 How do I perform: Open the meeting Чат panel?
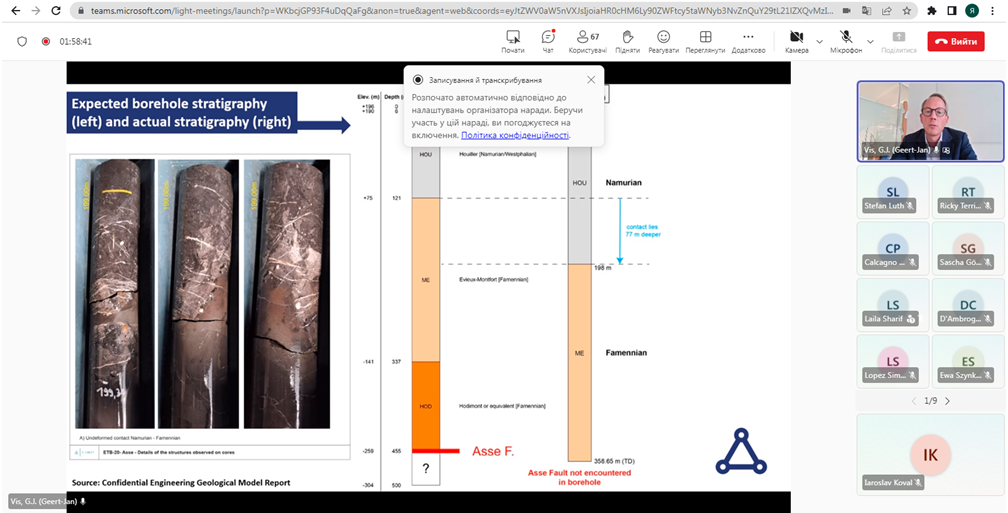click(x=548, y=41)
